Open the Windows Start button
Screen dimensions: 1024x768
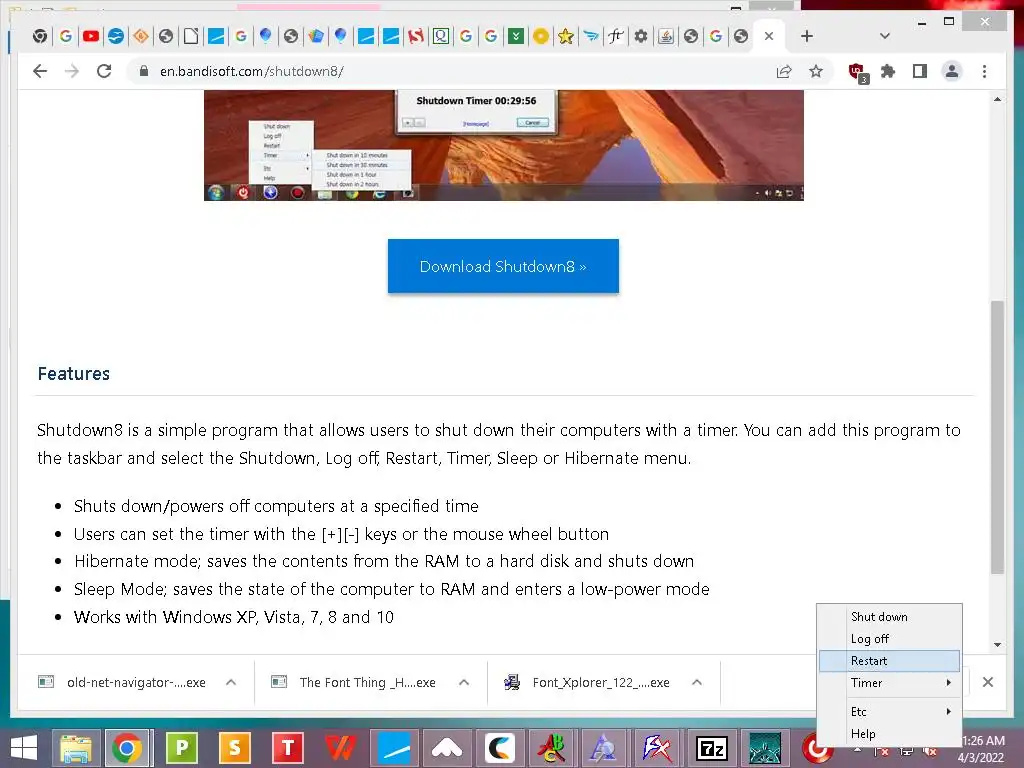tap(24, 748)
